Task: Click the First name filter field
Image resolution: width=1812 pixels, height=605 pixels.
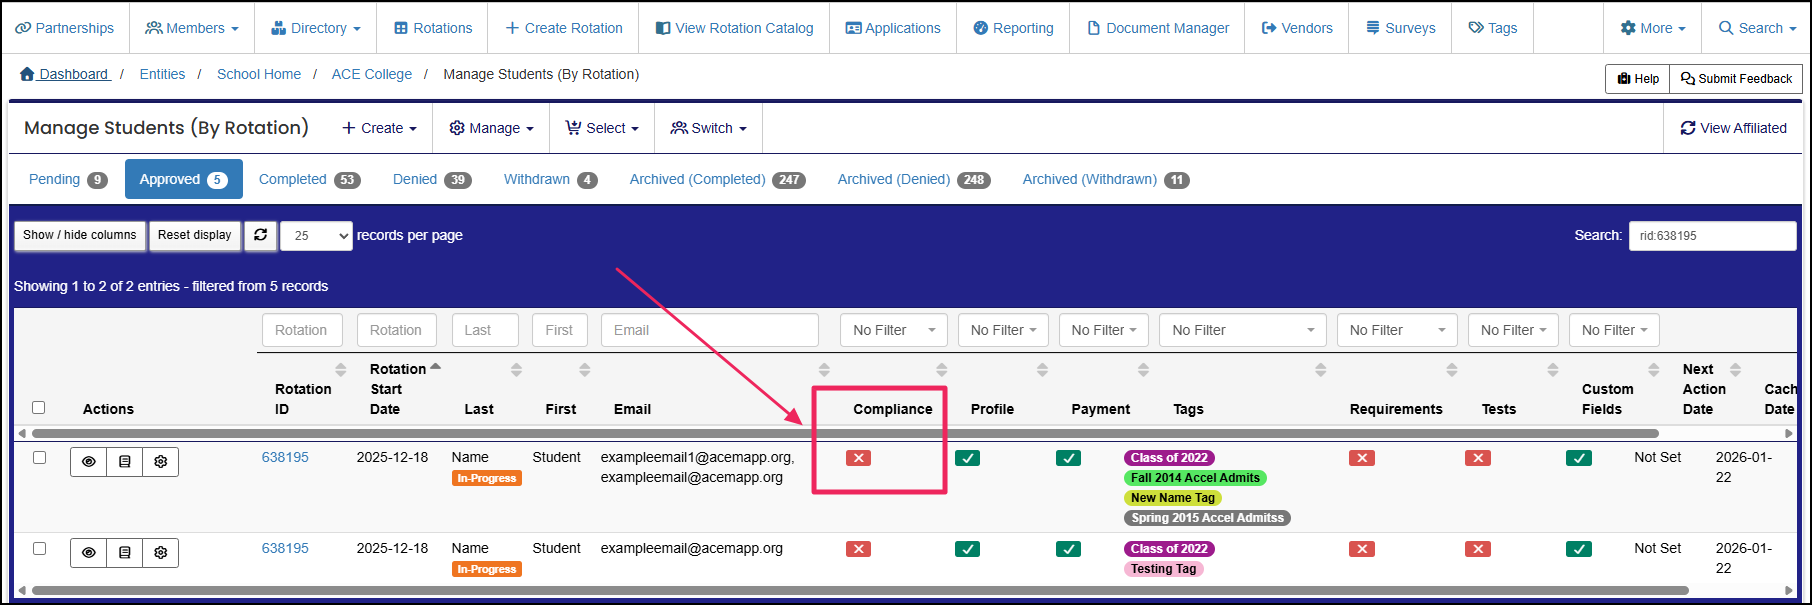Action: (x=559, y=330)
